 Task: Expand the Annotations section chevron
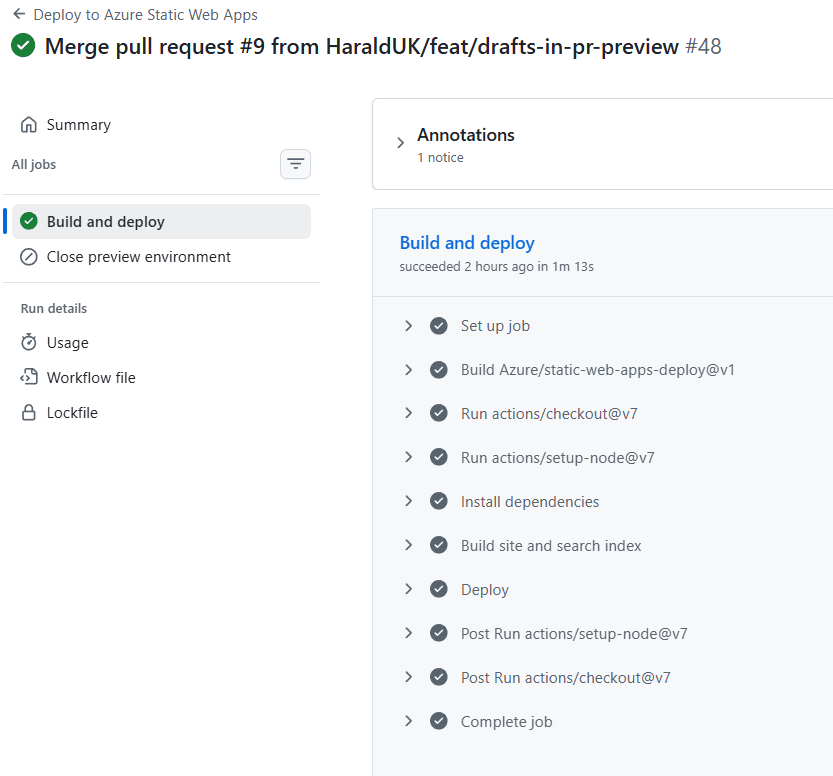[x=401, y=143]
